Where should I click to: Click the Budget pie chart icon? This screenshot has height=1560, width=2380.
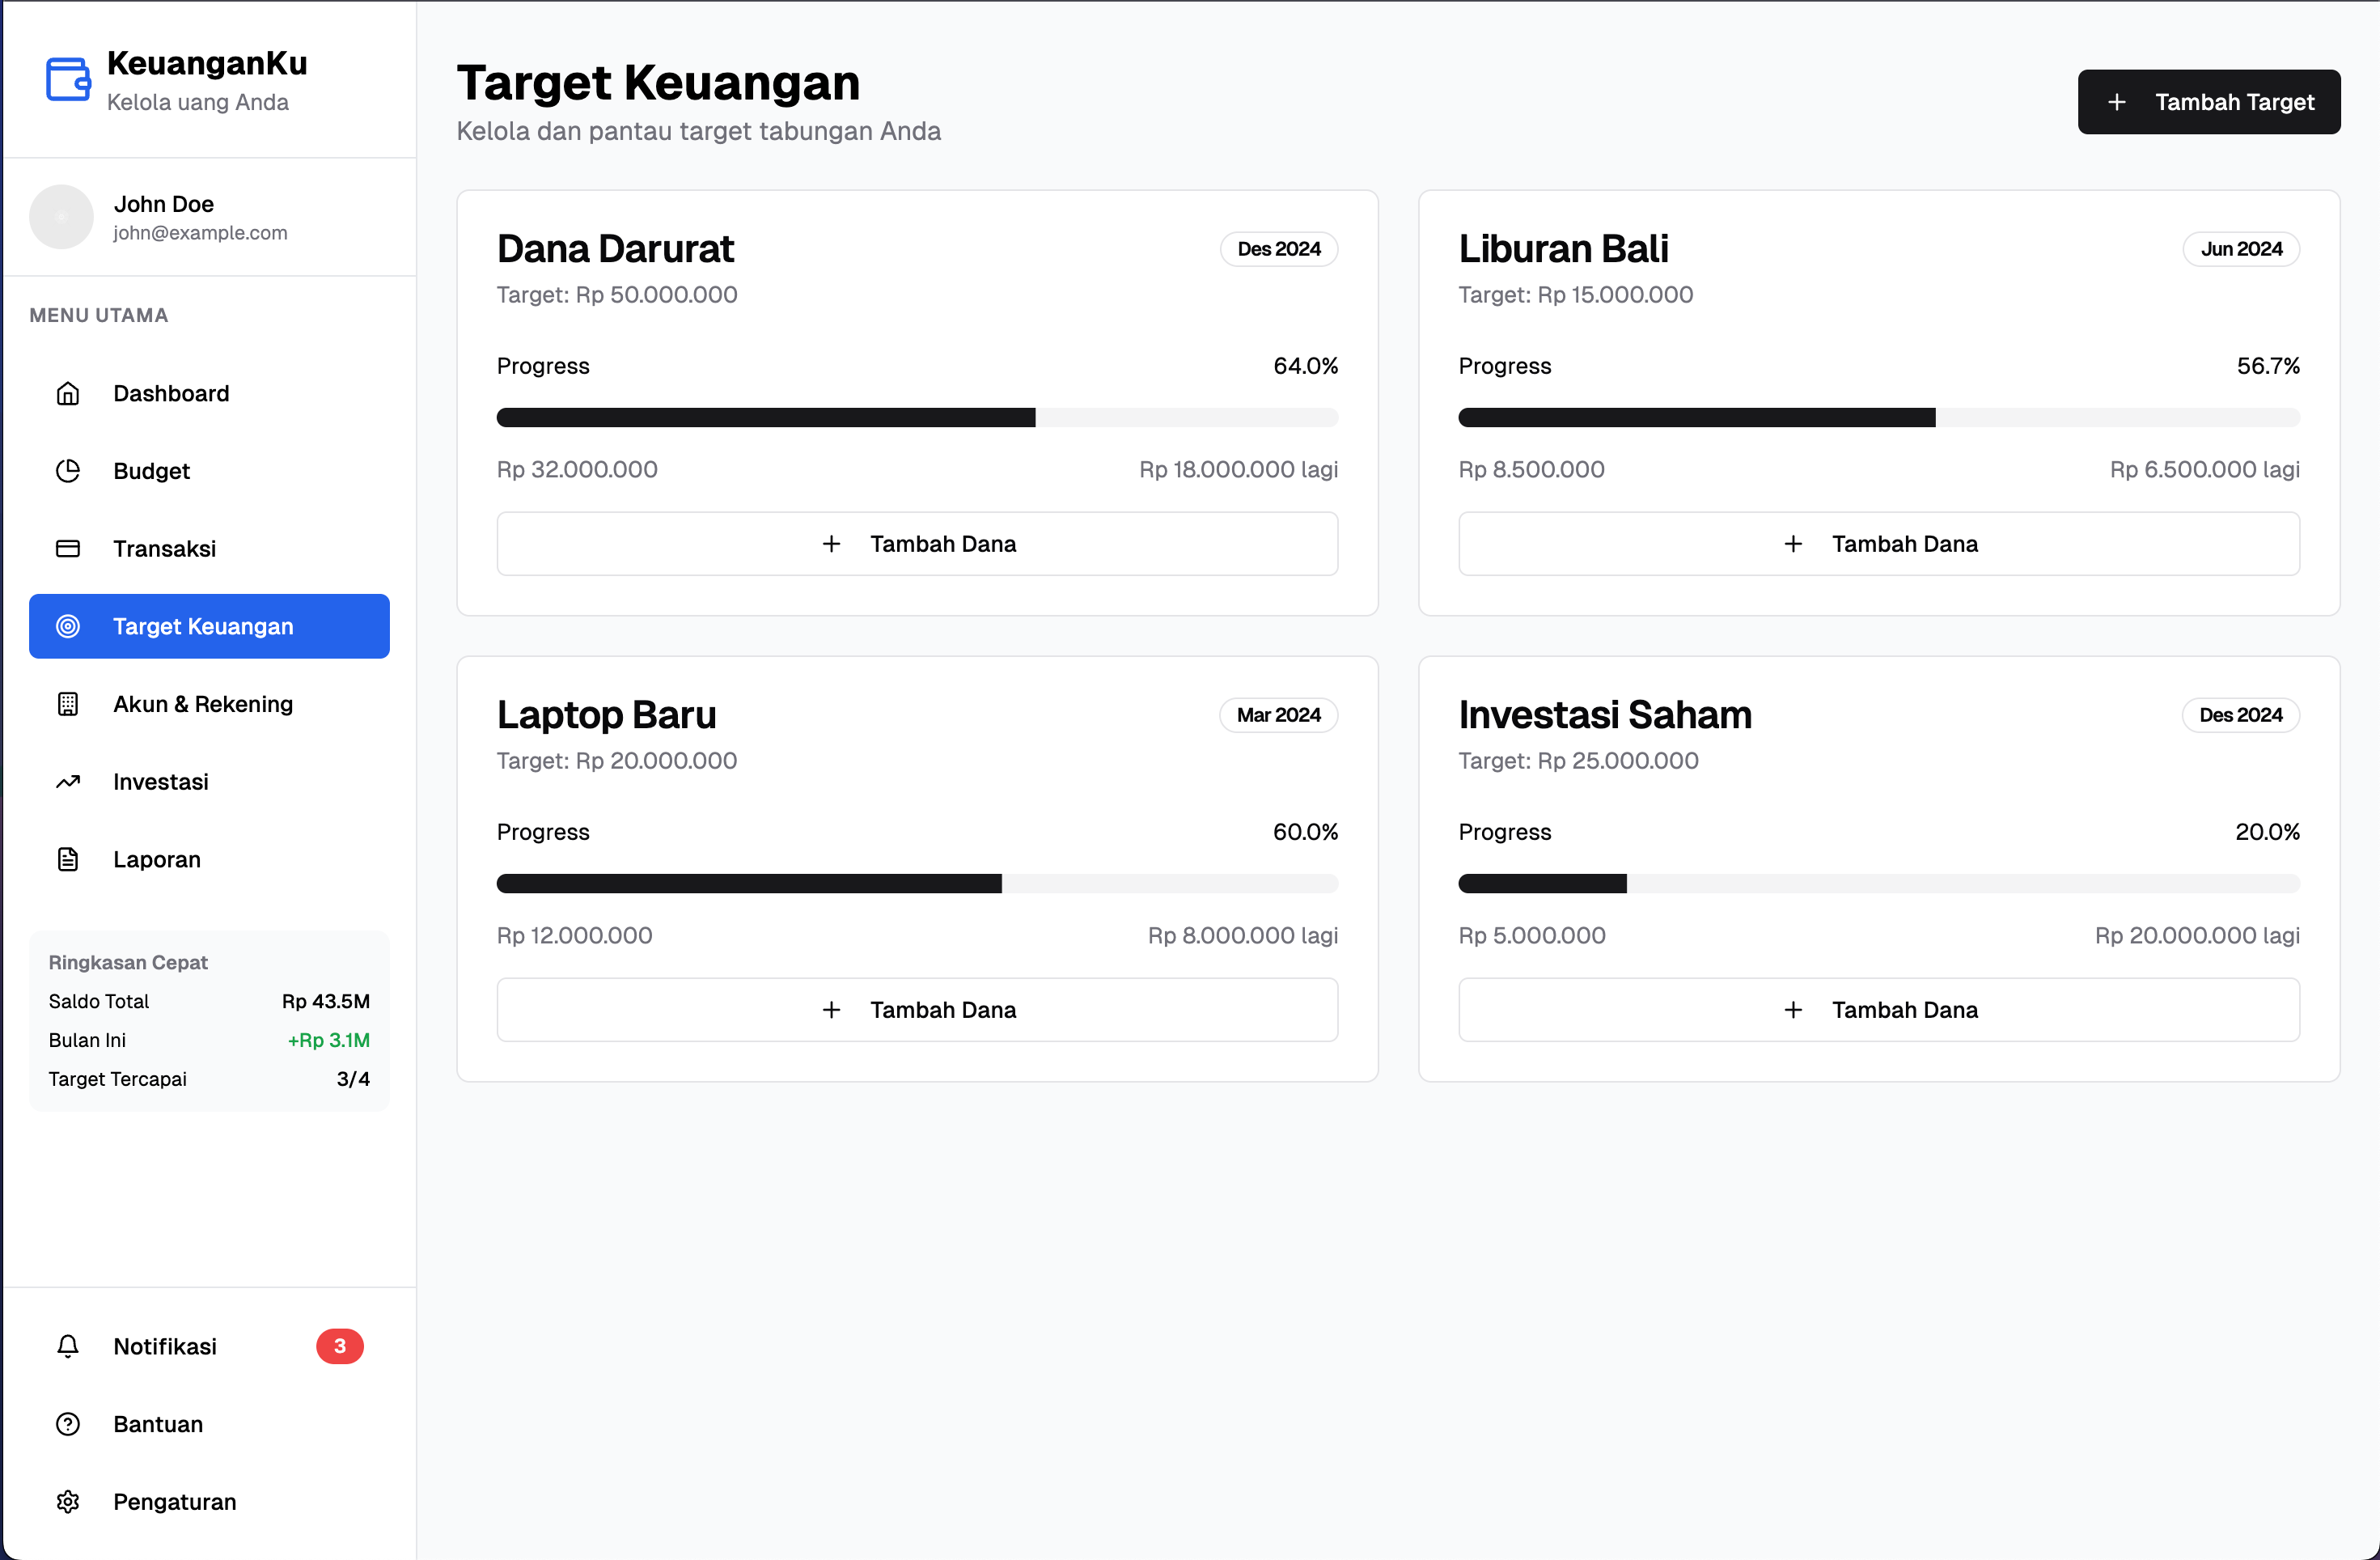coord(68,471)
